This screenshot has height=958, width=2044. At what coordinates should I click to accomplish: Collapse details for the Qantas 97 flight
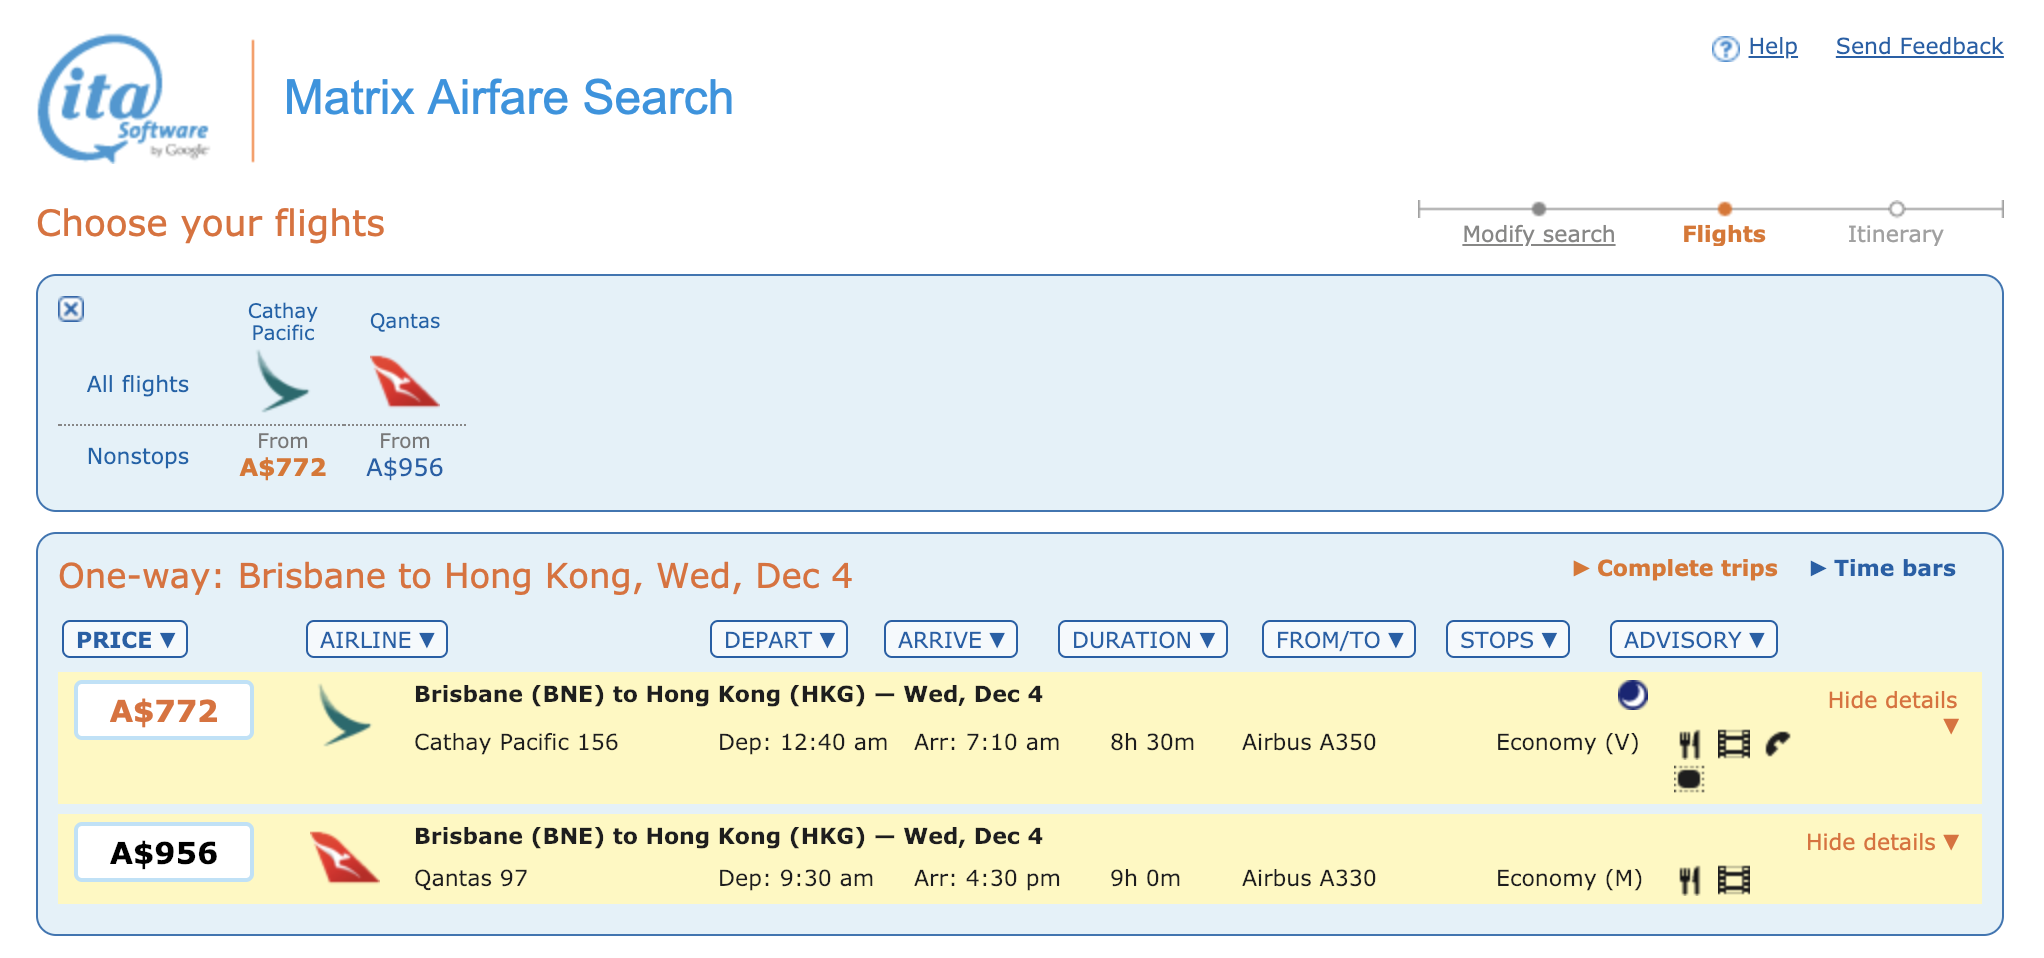1882,842
